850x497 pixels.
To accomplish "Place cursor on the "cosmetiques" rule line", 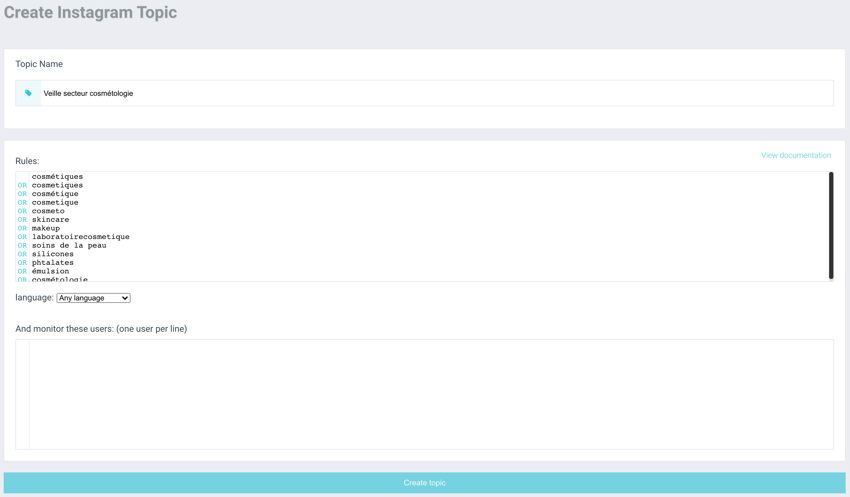I will [57, 185].
